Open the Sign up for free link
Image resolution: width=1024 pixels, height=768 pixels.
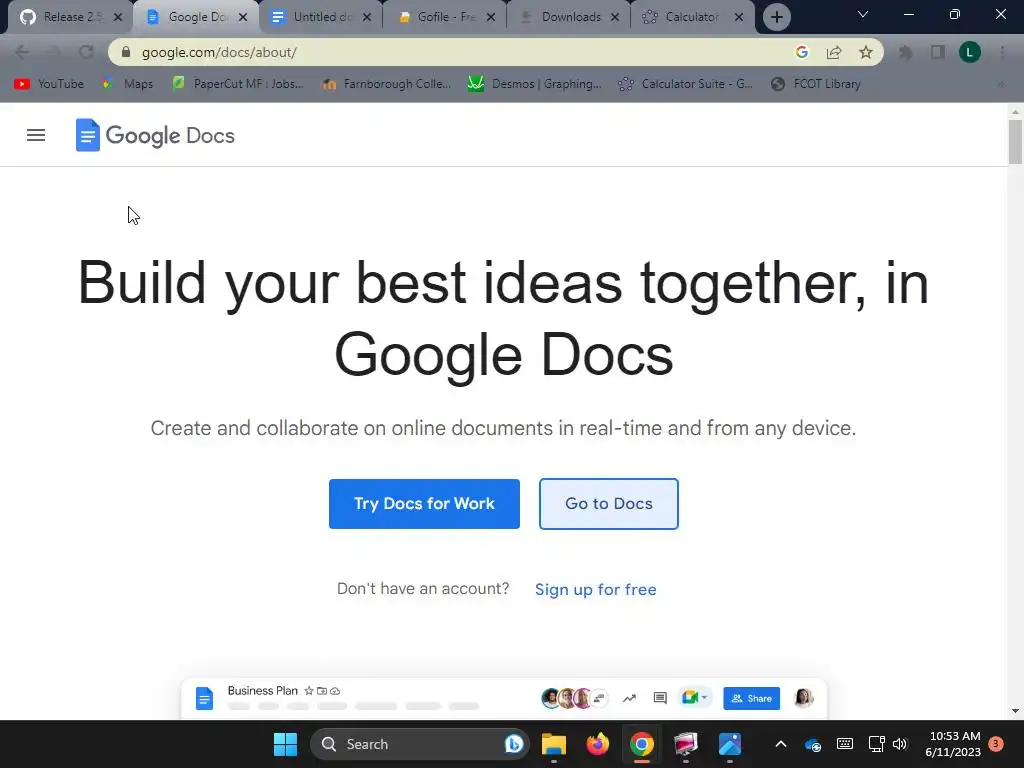(596, 589)
